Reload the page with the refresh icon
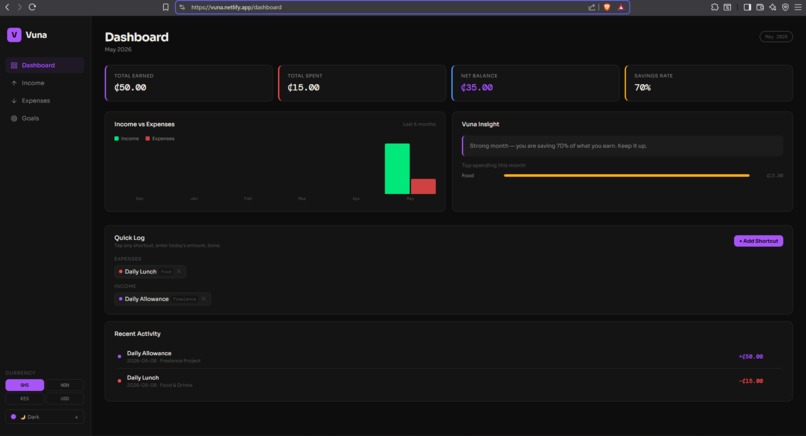 pos(32,7)
